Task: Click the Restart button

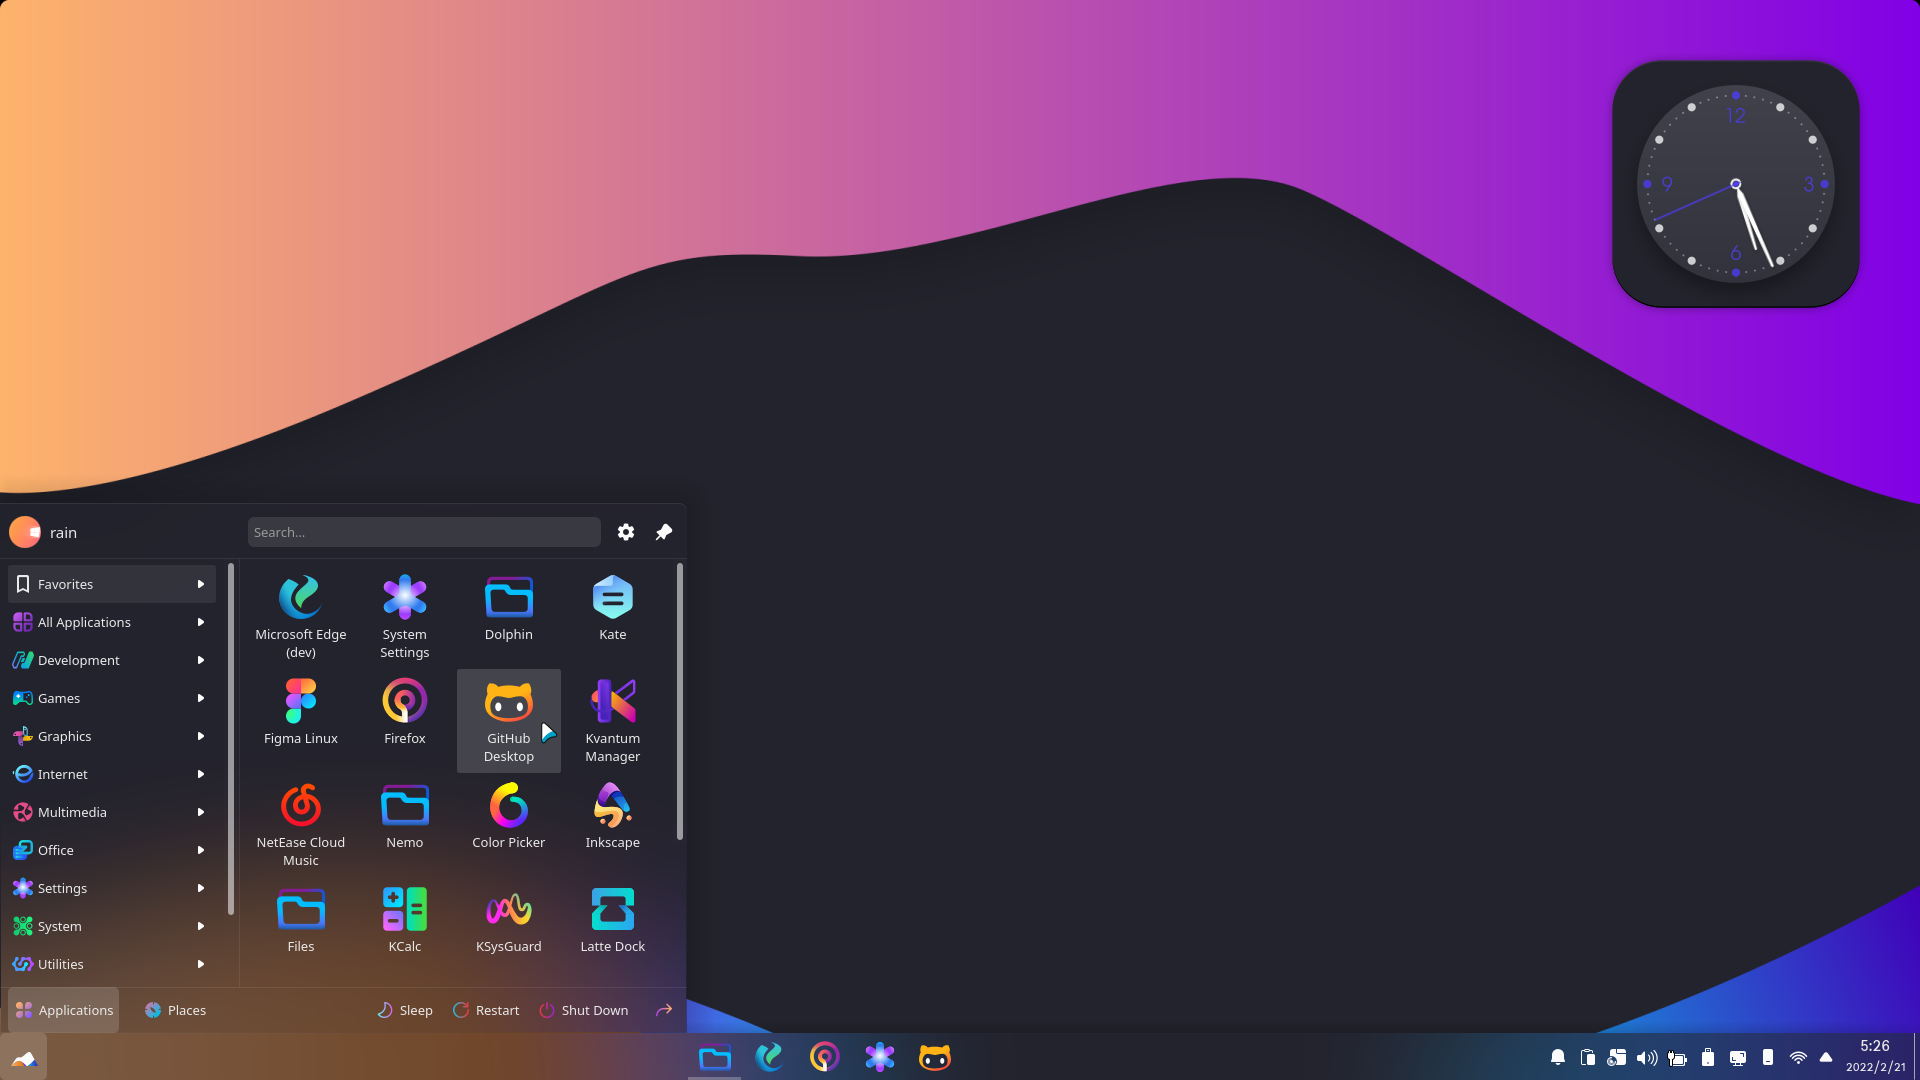Action: pos(486,1010)
